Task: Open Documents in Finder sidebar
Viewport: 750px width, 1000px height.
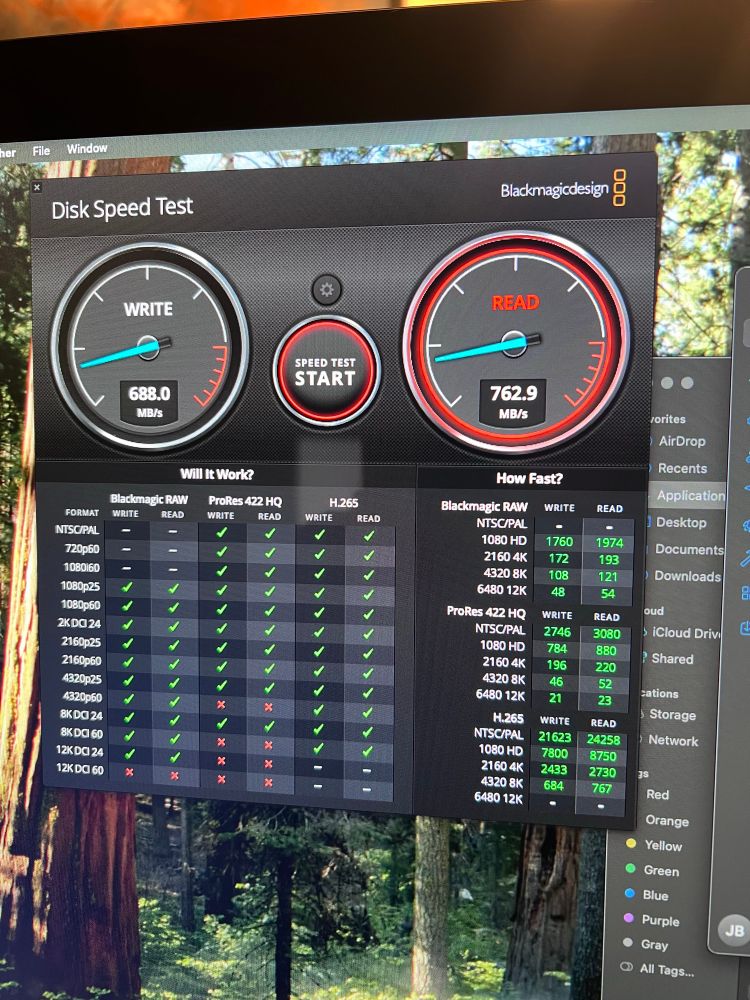Action: [x=689, y=550]
